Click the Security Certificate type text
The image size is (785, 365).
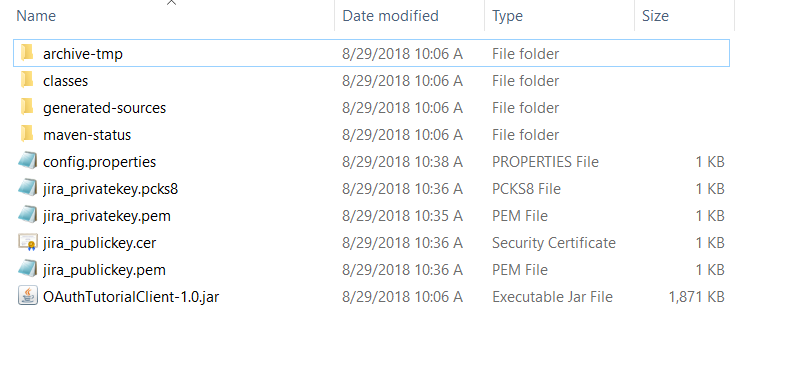554,243
